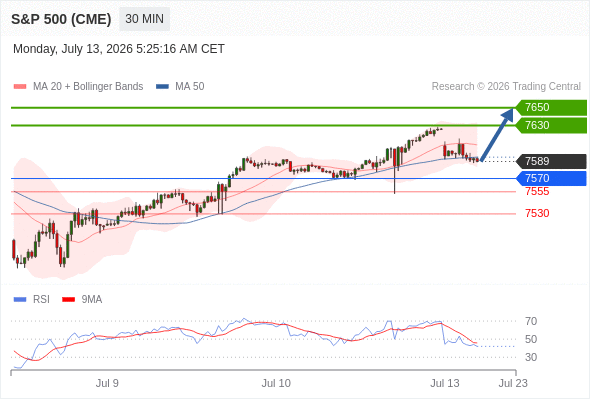Click the Jul 9 date axis label

(107, 383)
